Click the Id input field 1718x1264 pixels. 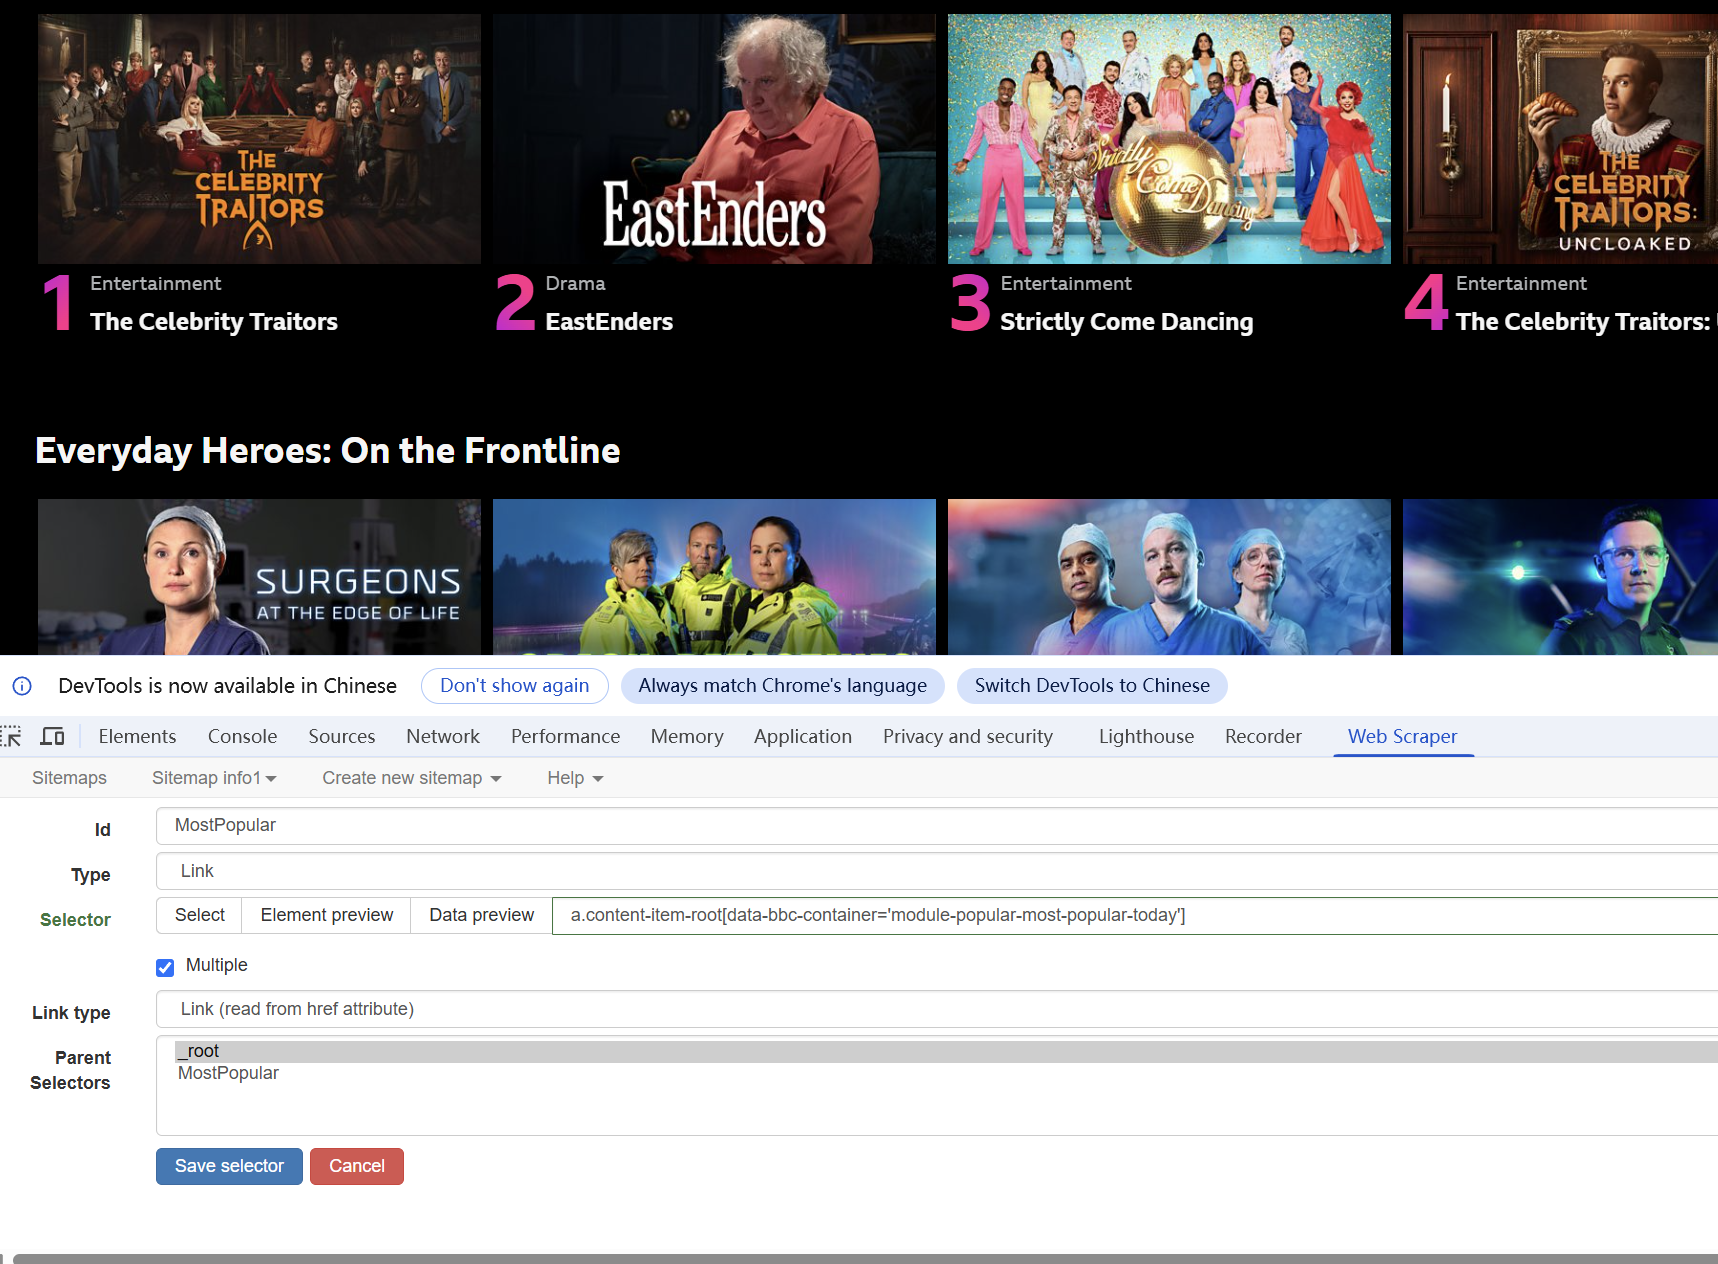(936, 825)
